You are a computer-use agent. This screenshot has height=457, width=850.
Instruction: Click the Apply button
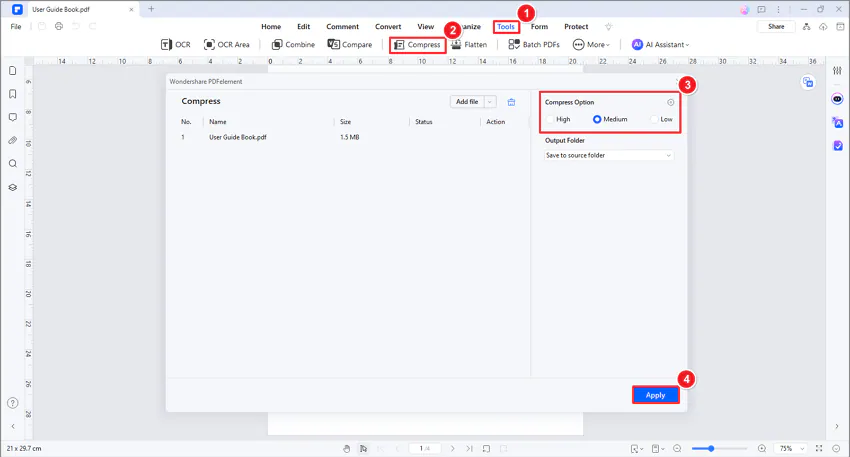coord(655,395)
